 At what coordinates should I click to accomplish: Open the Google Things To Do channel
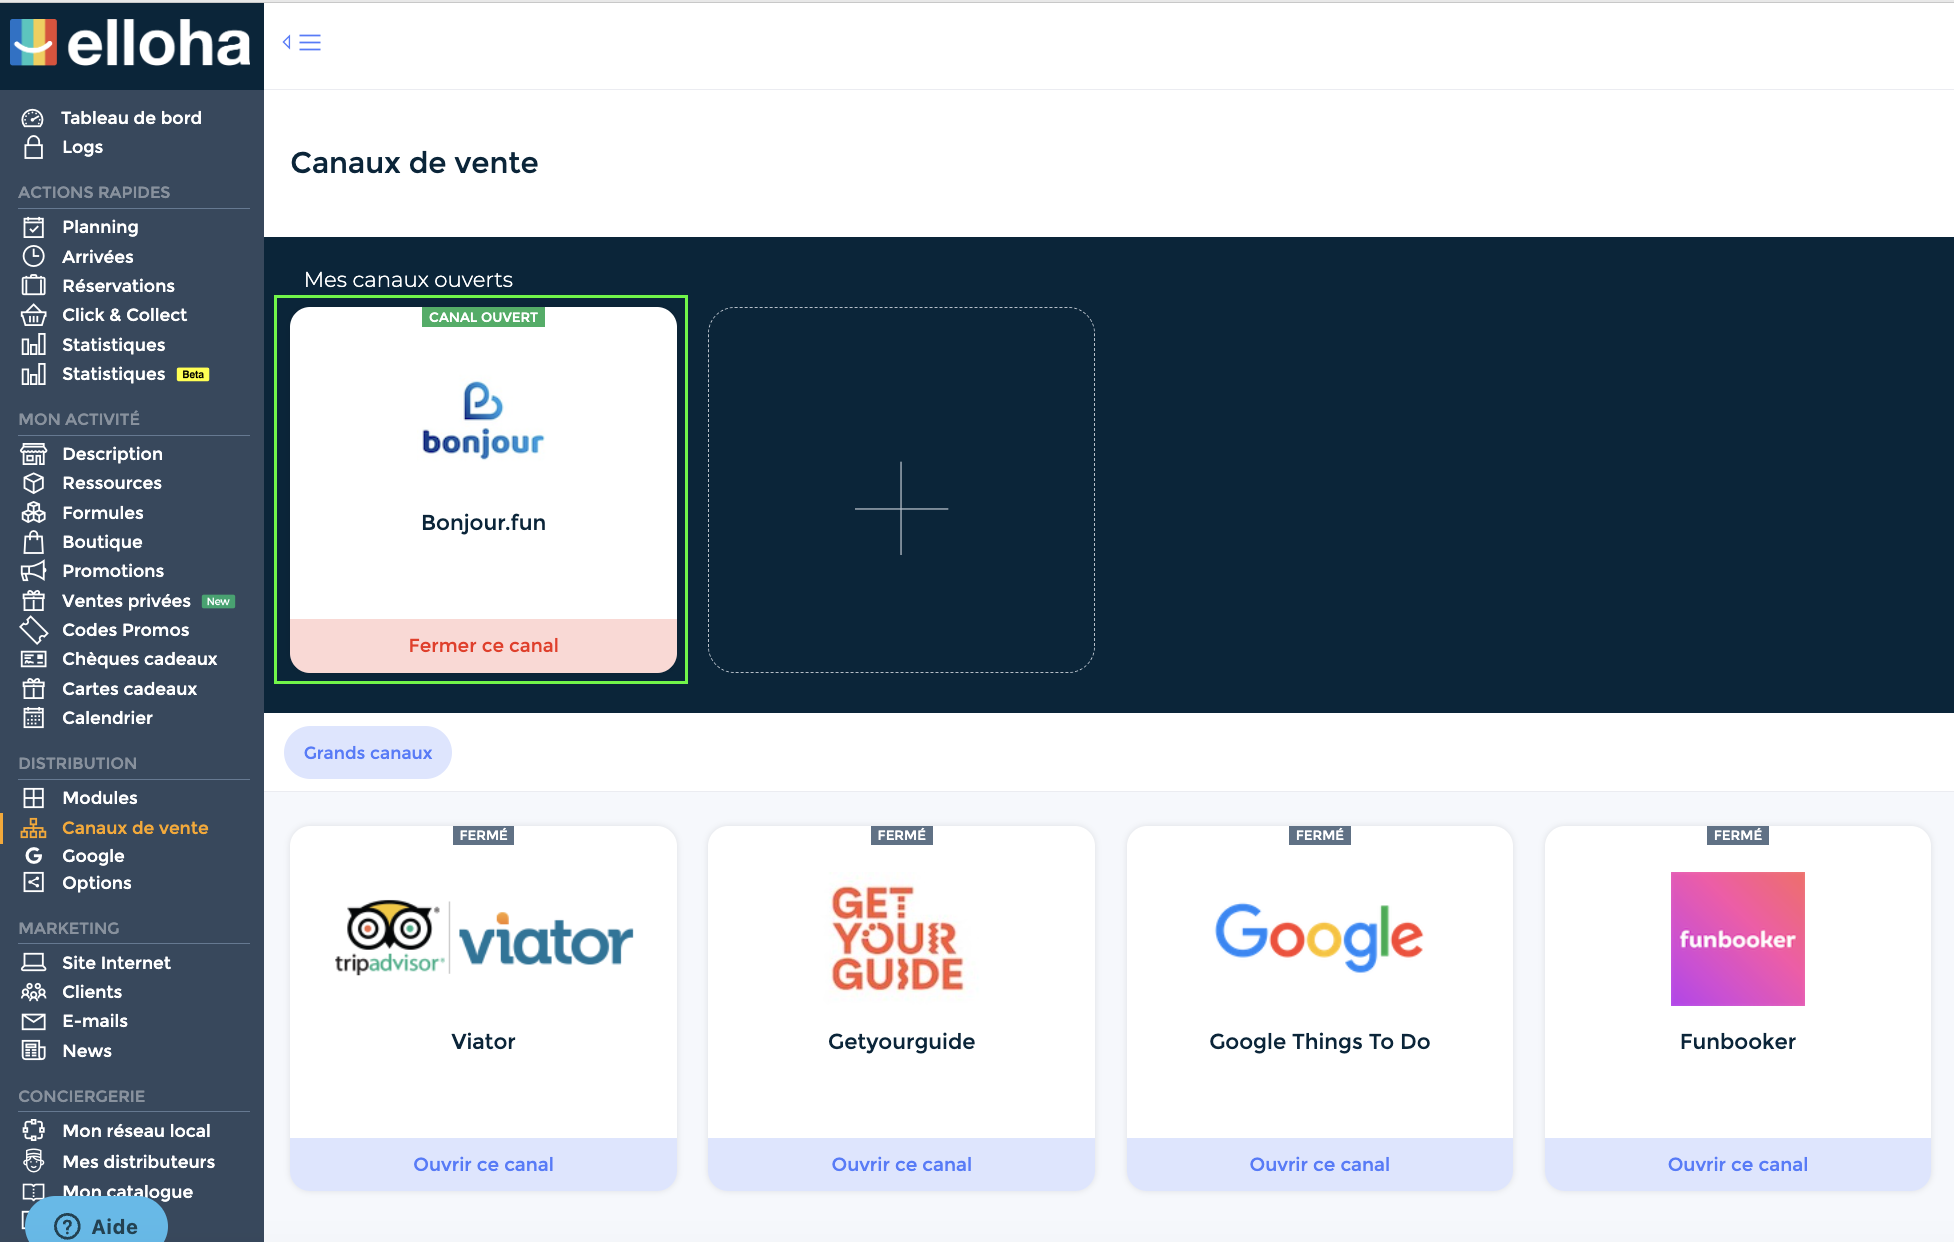point(1319,1164)
